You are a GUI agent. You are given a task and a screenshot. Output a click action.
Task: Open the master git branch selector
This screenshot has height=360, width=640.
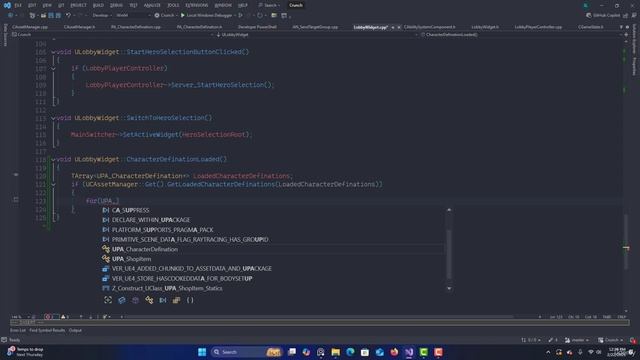tap(577, 340)
